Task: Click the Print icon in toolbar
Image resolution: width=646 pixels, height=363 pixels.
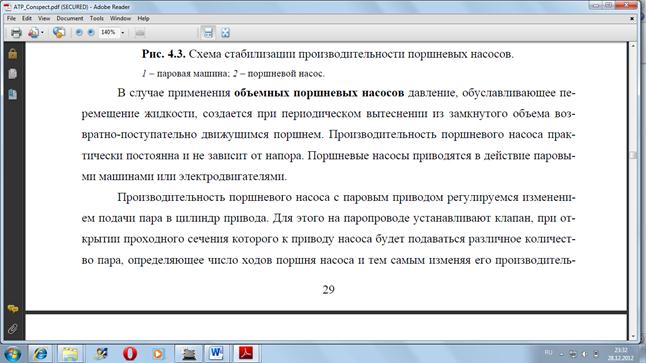Action: (x=16, y=33)
